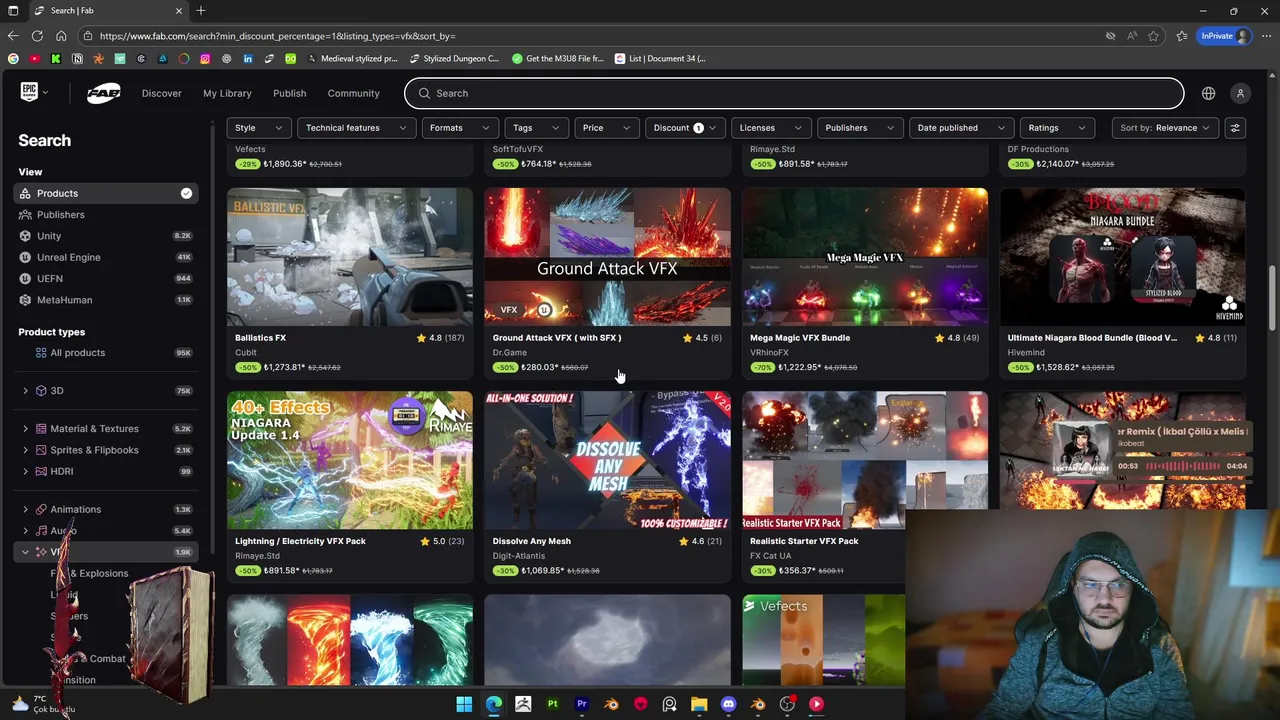1280x720 pixels.
Task: Open the Publish nav item
Action: 290,93
